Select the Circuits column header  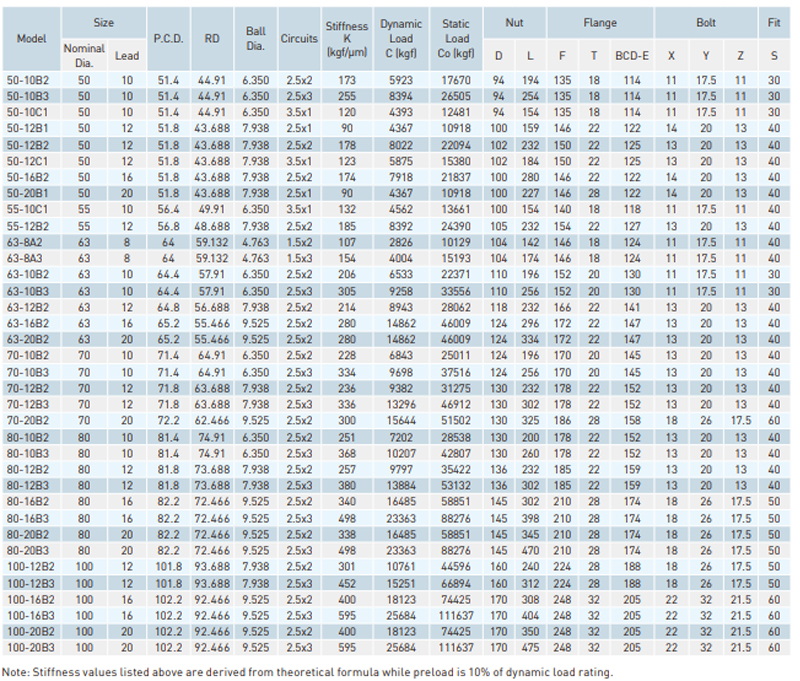click(x=299, y=38)
